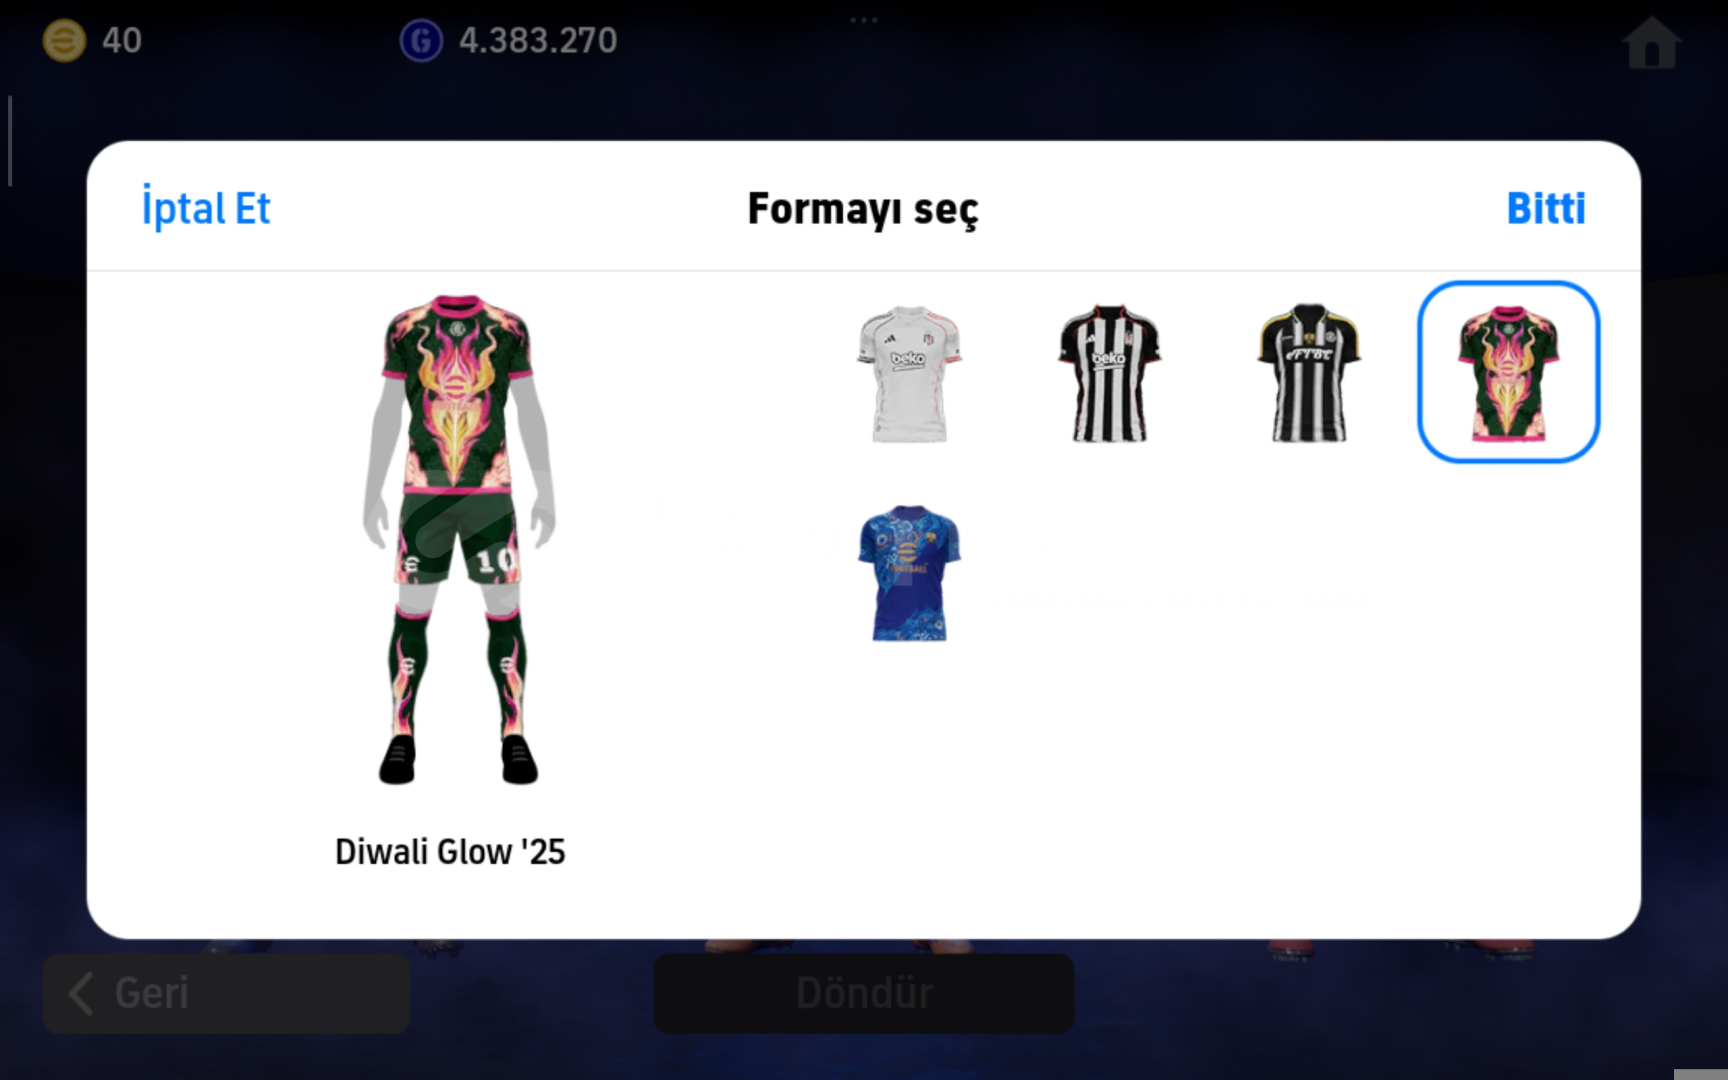The height and width of the screenshot is (1080, 1728).
Task: Tap the back chevron beside Geri
Action: click(81, 993)
